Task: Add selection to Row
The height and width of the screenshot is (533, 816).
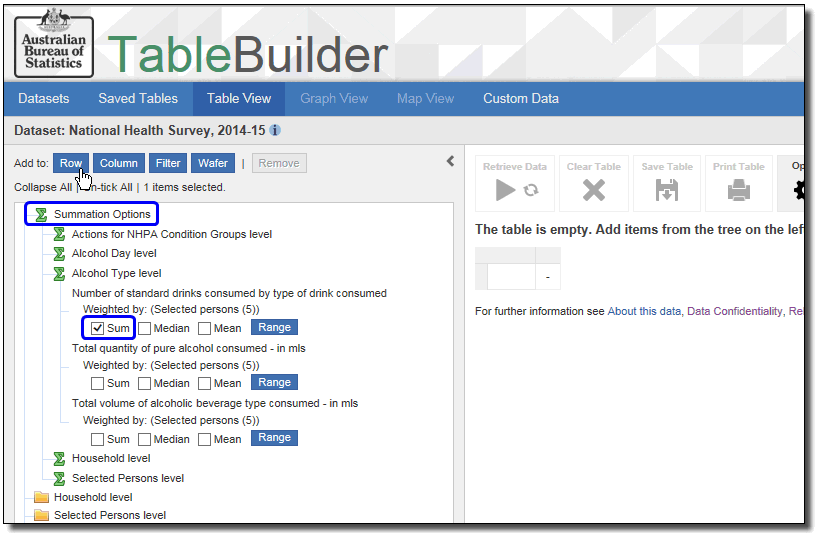Action: [x=70, y=163]
